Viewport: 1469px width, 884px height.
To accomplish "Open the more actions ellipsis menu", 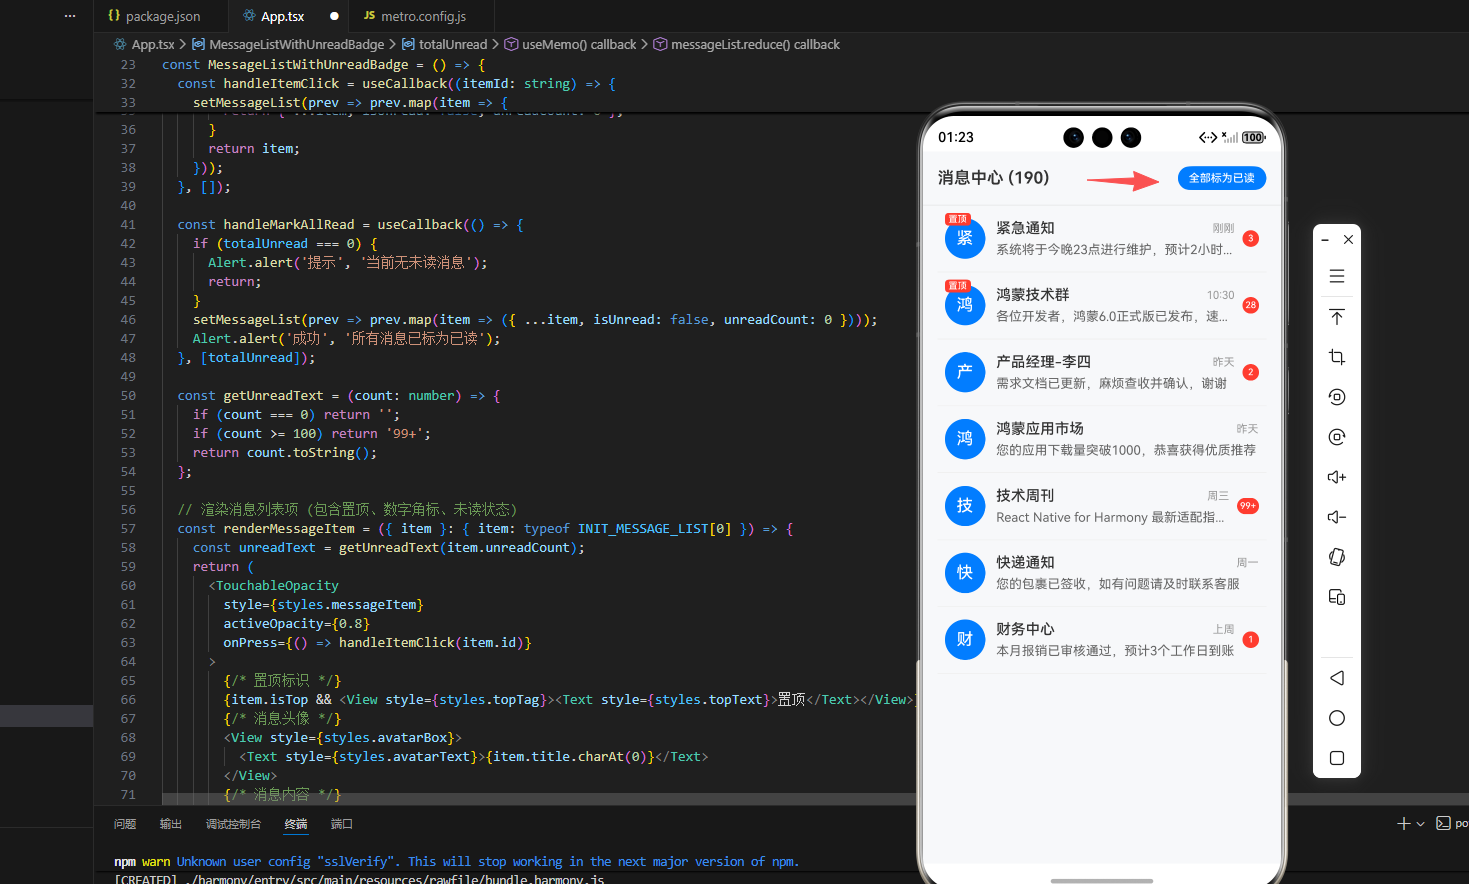I will (x=69, y=16).
